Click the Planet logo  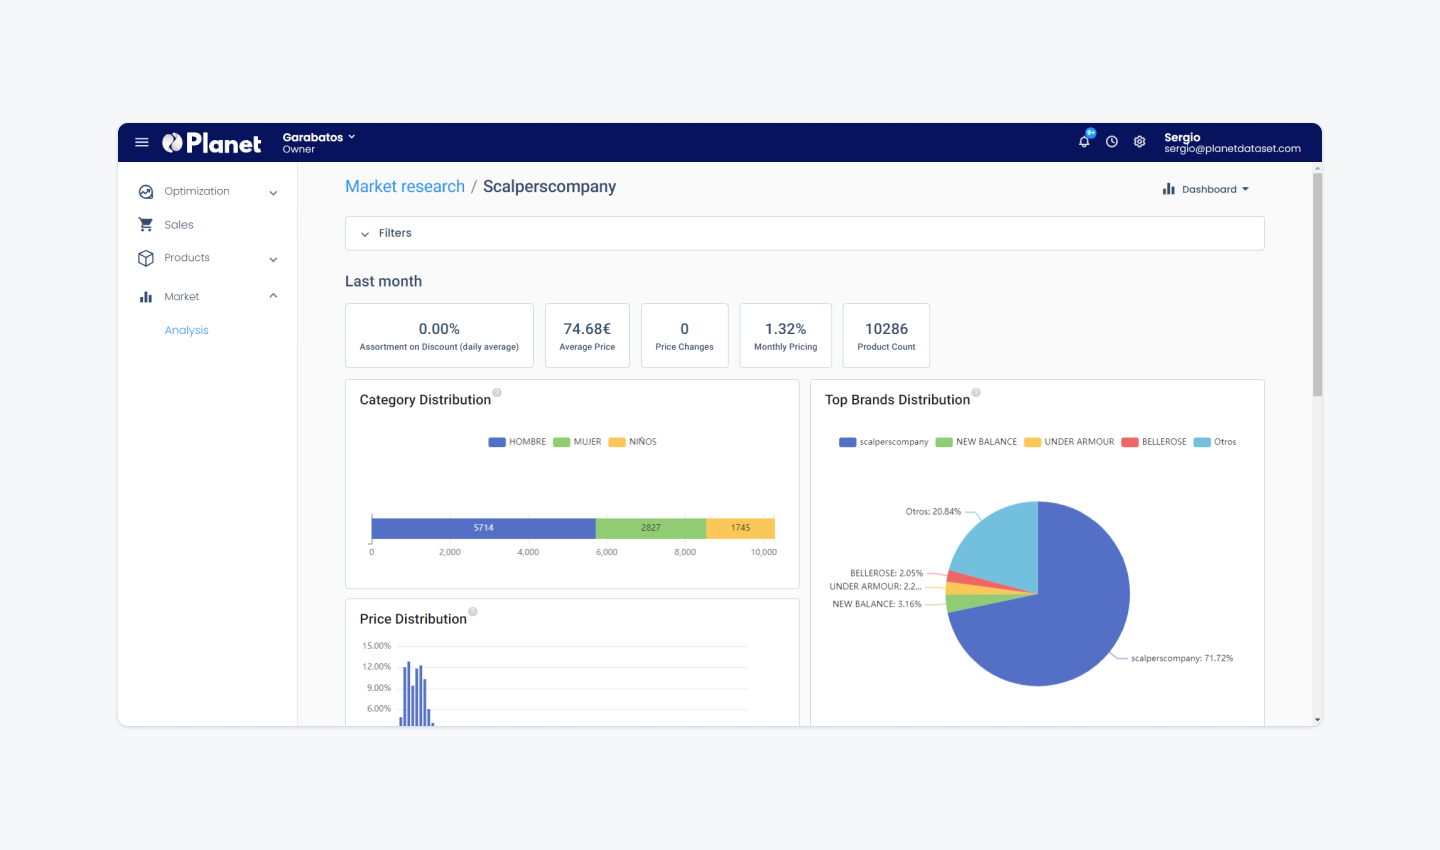[212, 143]
